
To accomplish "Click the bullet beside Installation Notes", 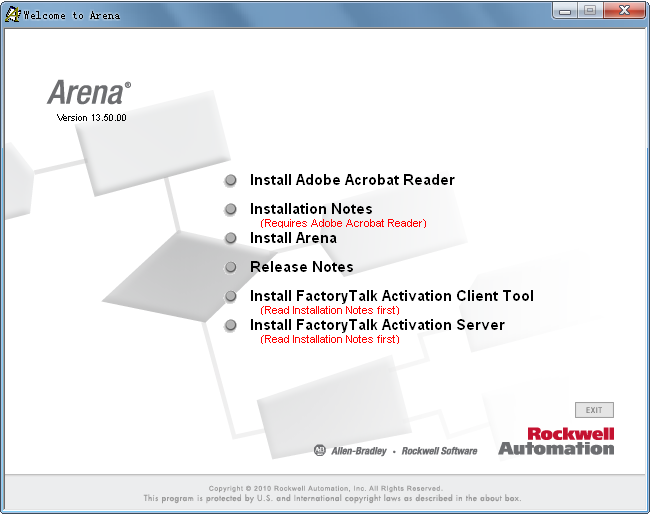I will (x=230, y=209).
